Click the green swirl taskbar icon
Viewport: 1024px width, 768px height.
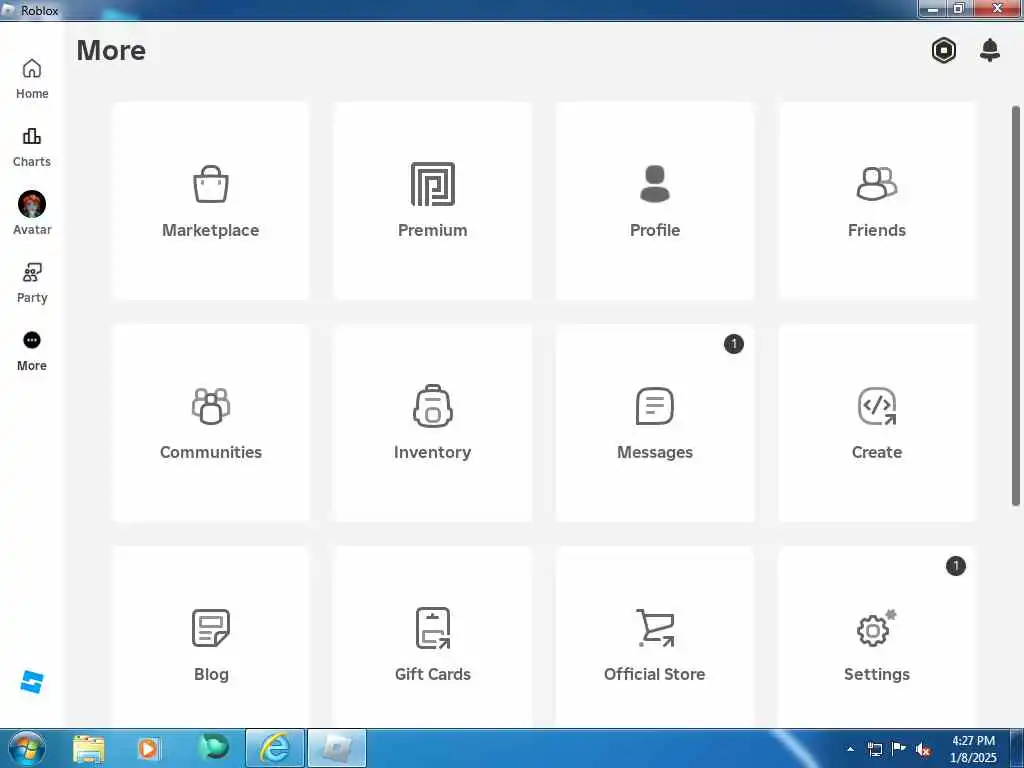pos(214,748)
